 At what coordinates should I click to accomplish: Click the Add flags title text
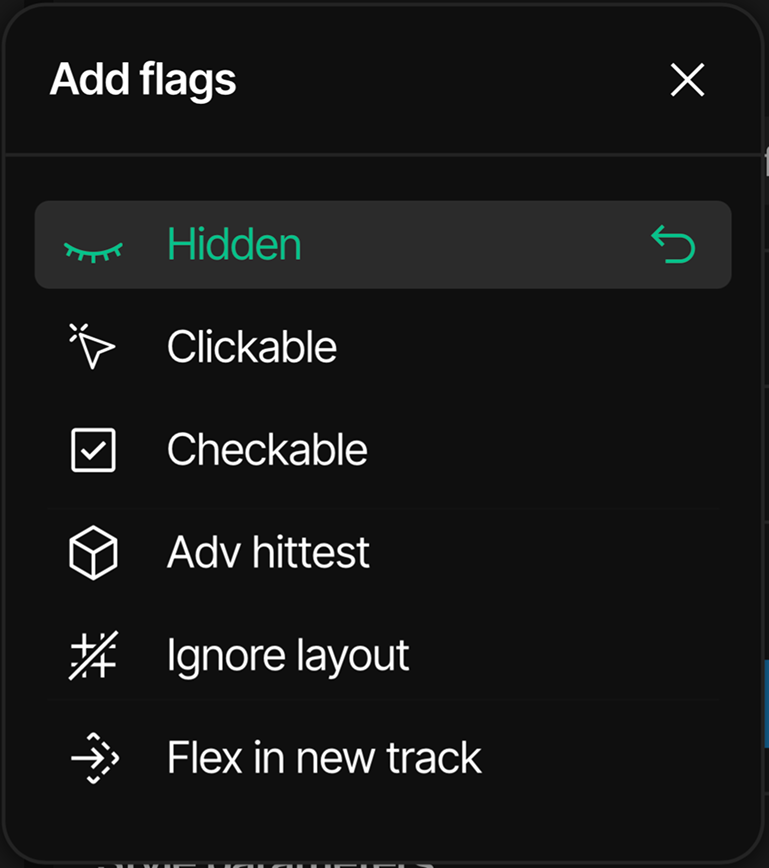[143, 80]
